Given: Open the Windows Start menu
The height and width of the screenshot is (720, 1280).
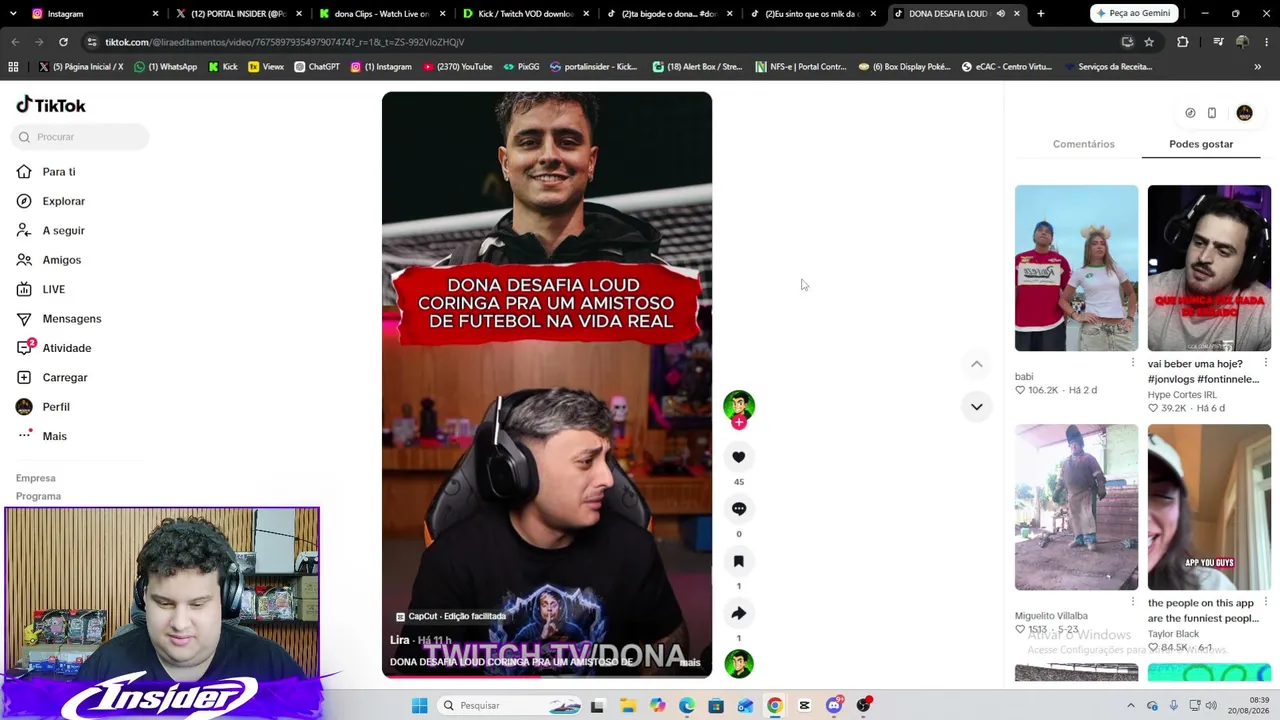Looking at the screenshot, I should tap(419, 706).
